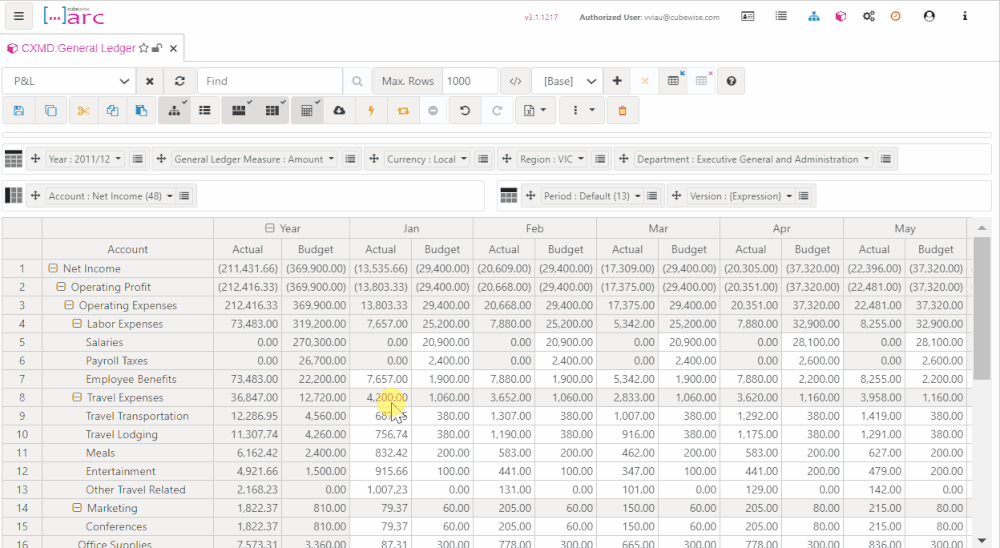Image resolution: width=1000 pixels, height=548 pixels.
Task: Click the cloud upload icon
Action: coord(339,110)
